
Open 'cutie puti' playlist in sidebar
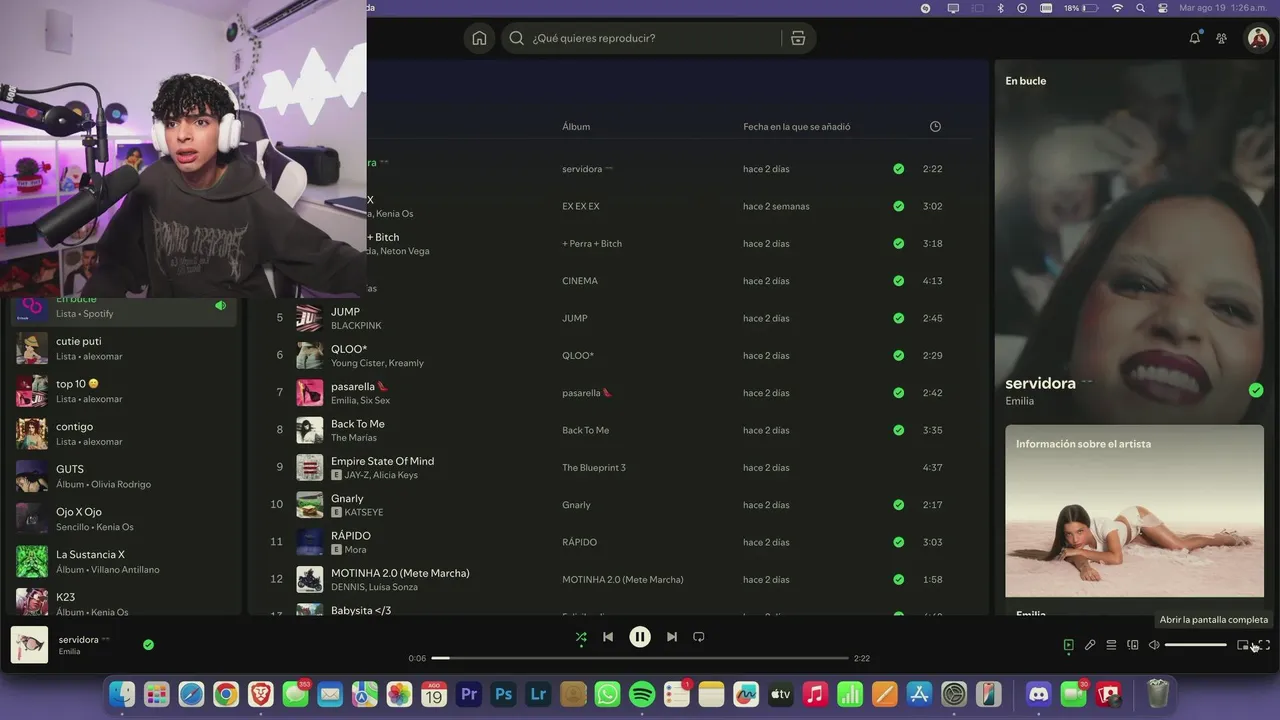(123, 348)
